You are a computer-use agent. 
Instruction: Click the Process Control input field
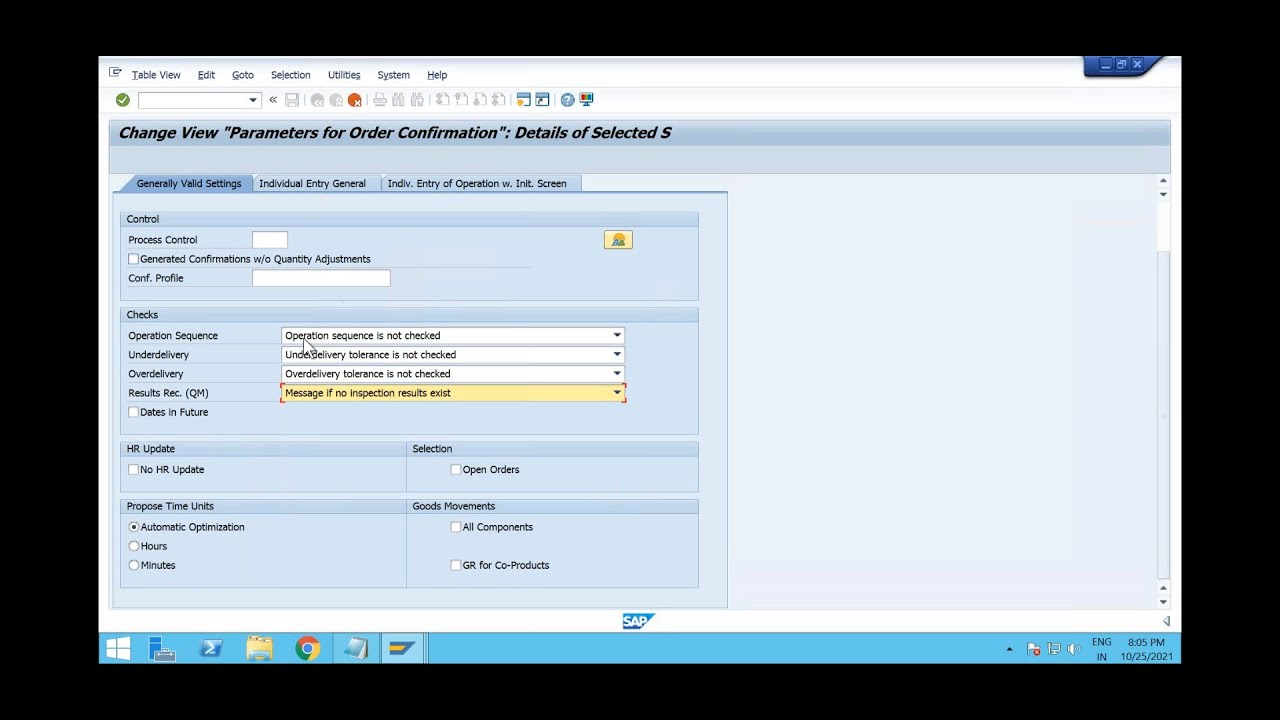pos(270,240)
